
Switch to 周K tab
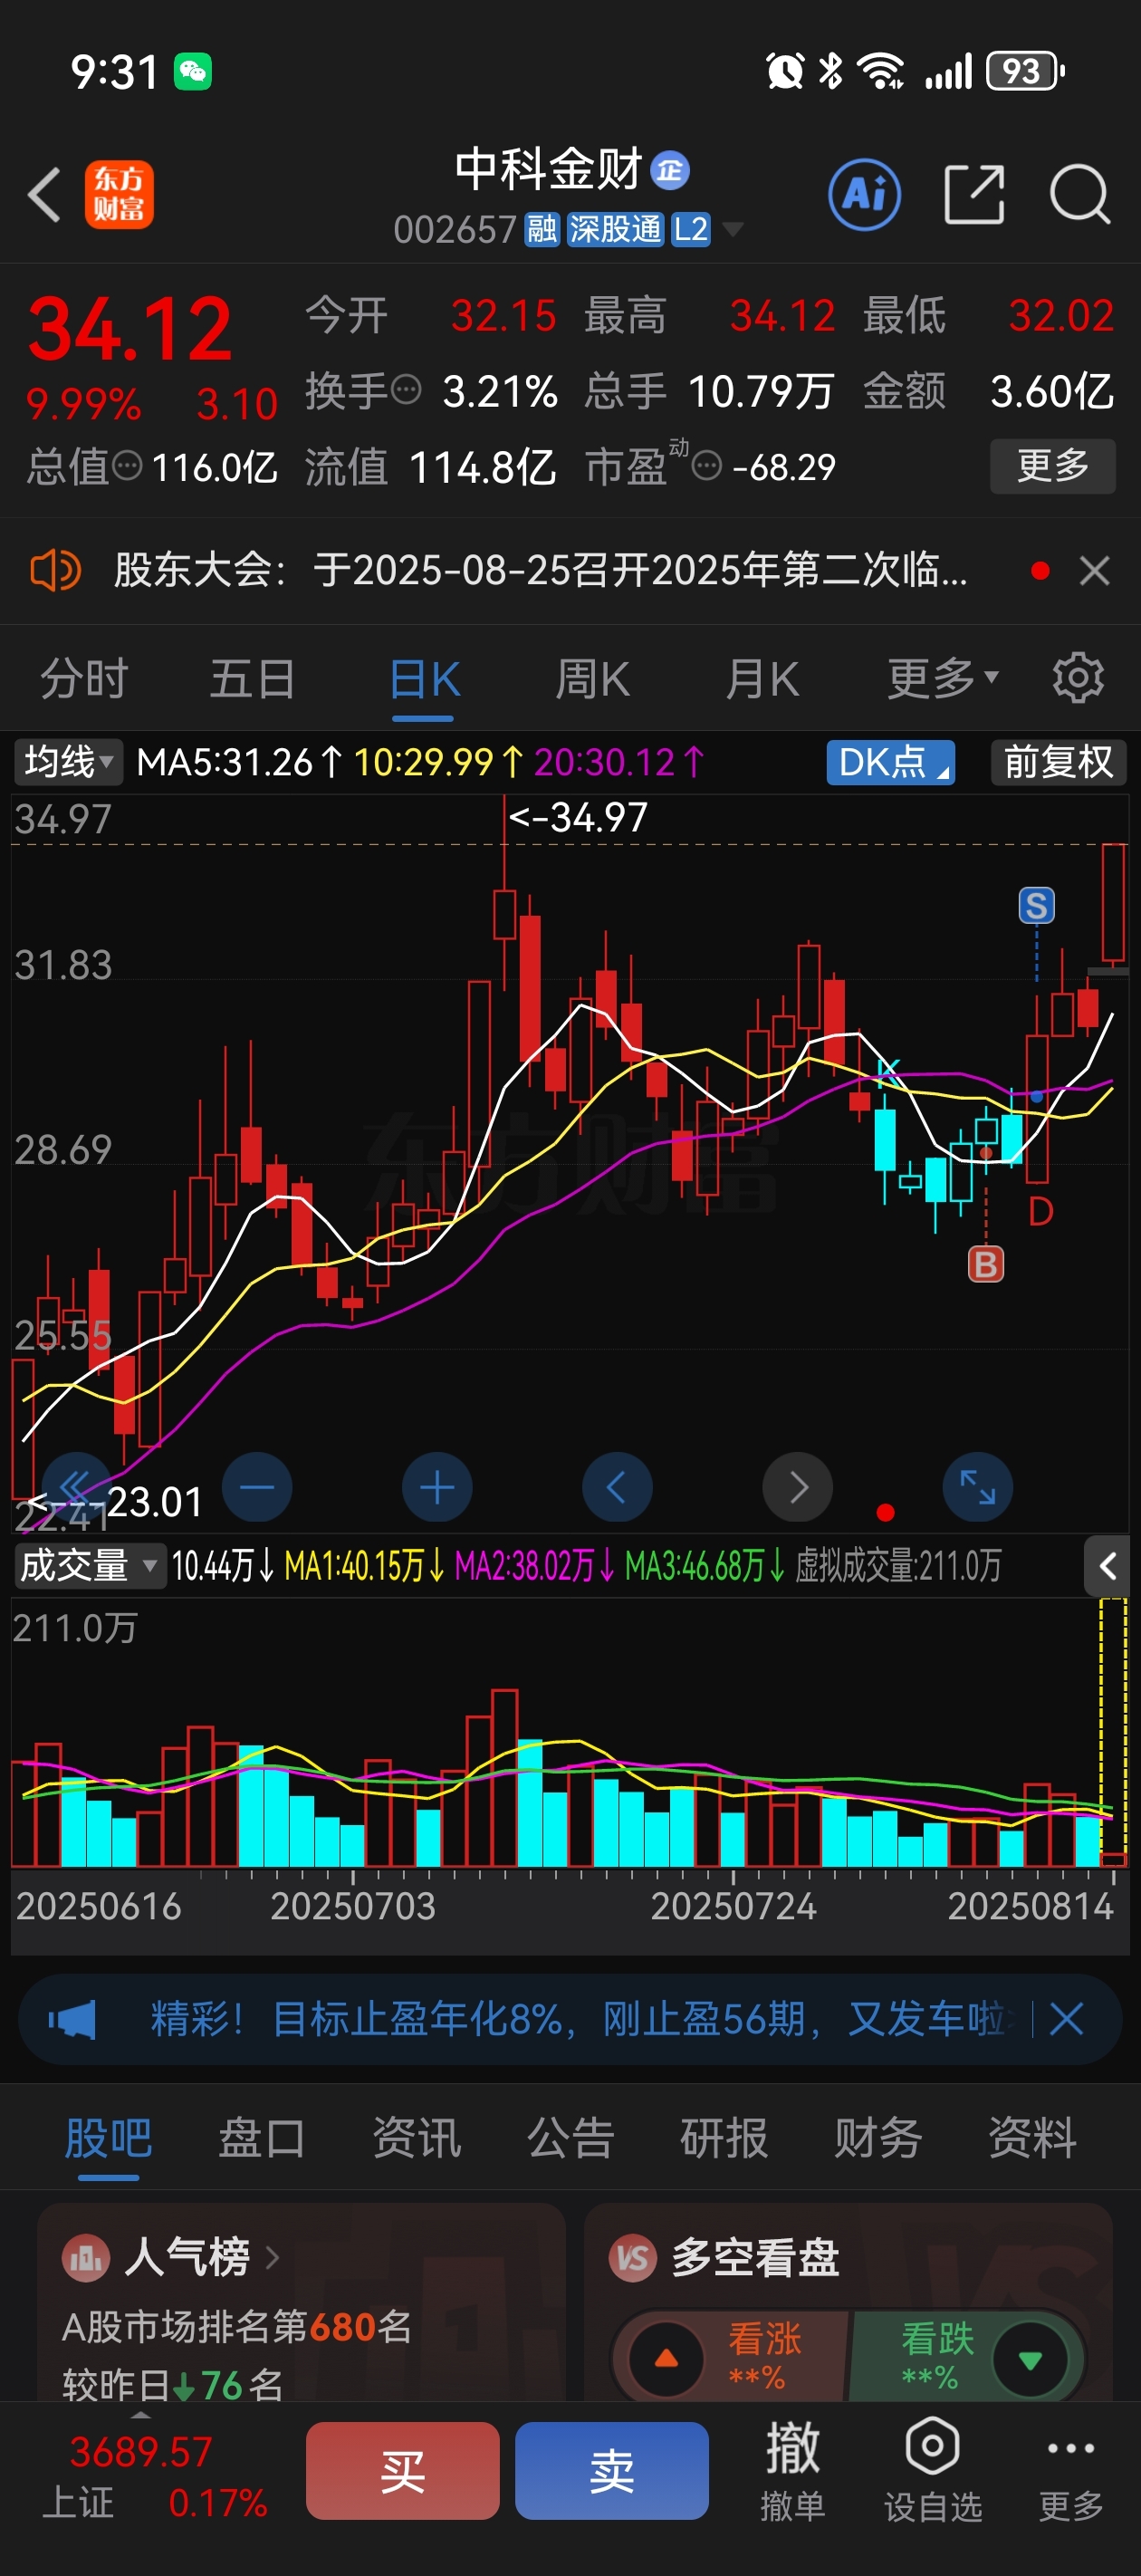593,678
